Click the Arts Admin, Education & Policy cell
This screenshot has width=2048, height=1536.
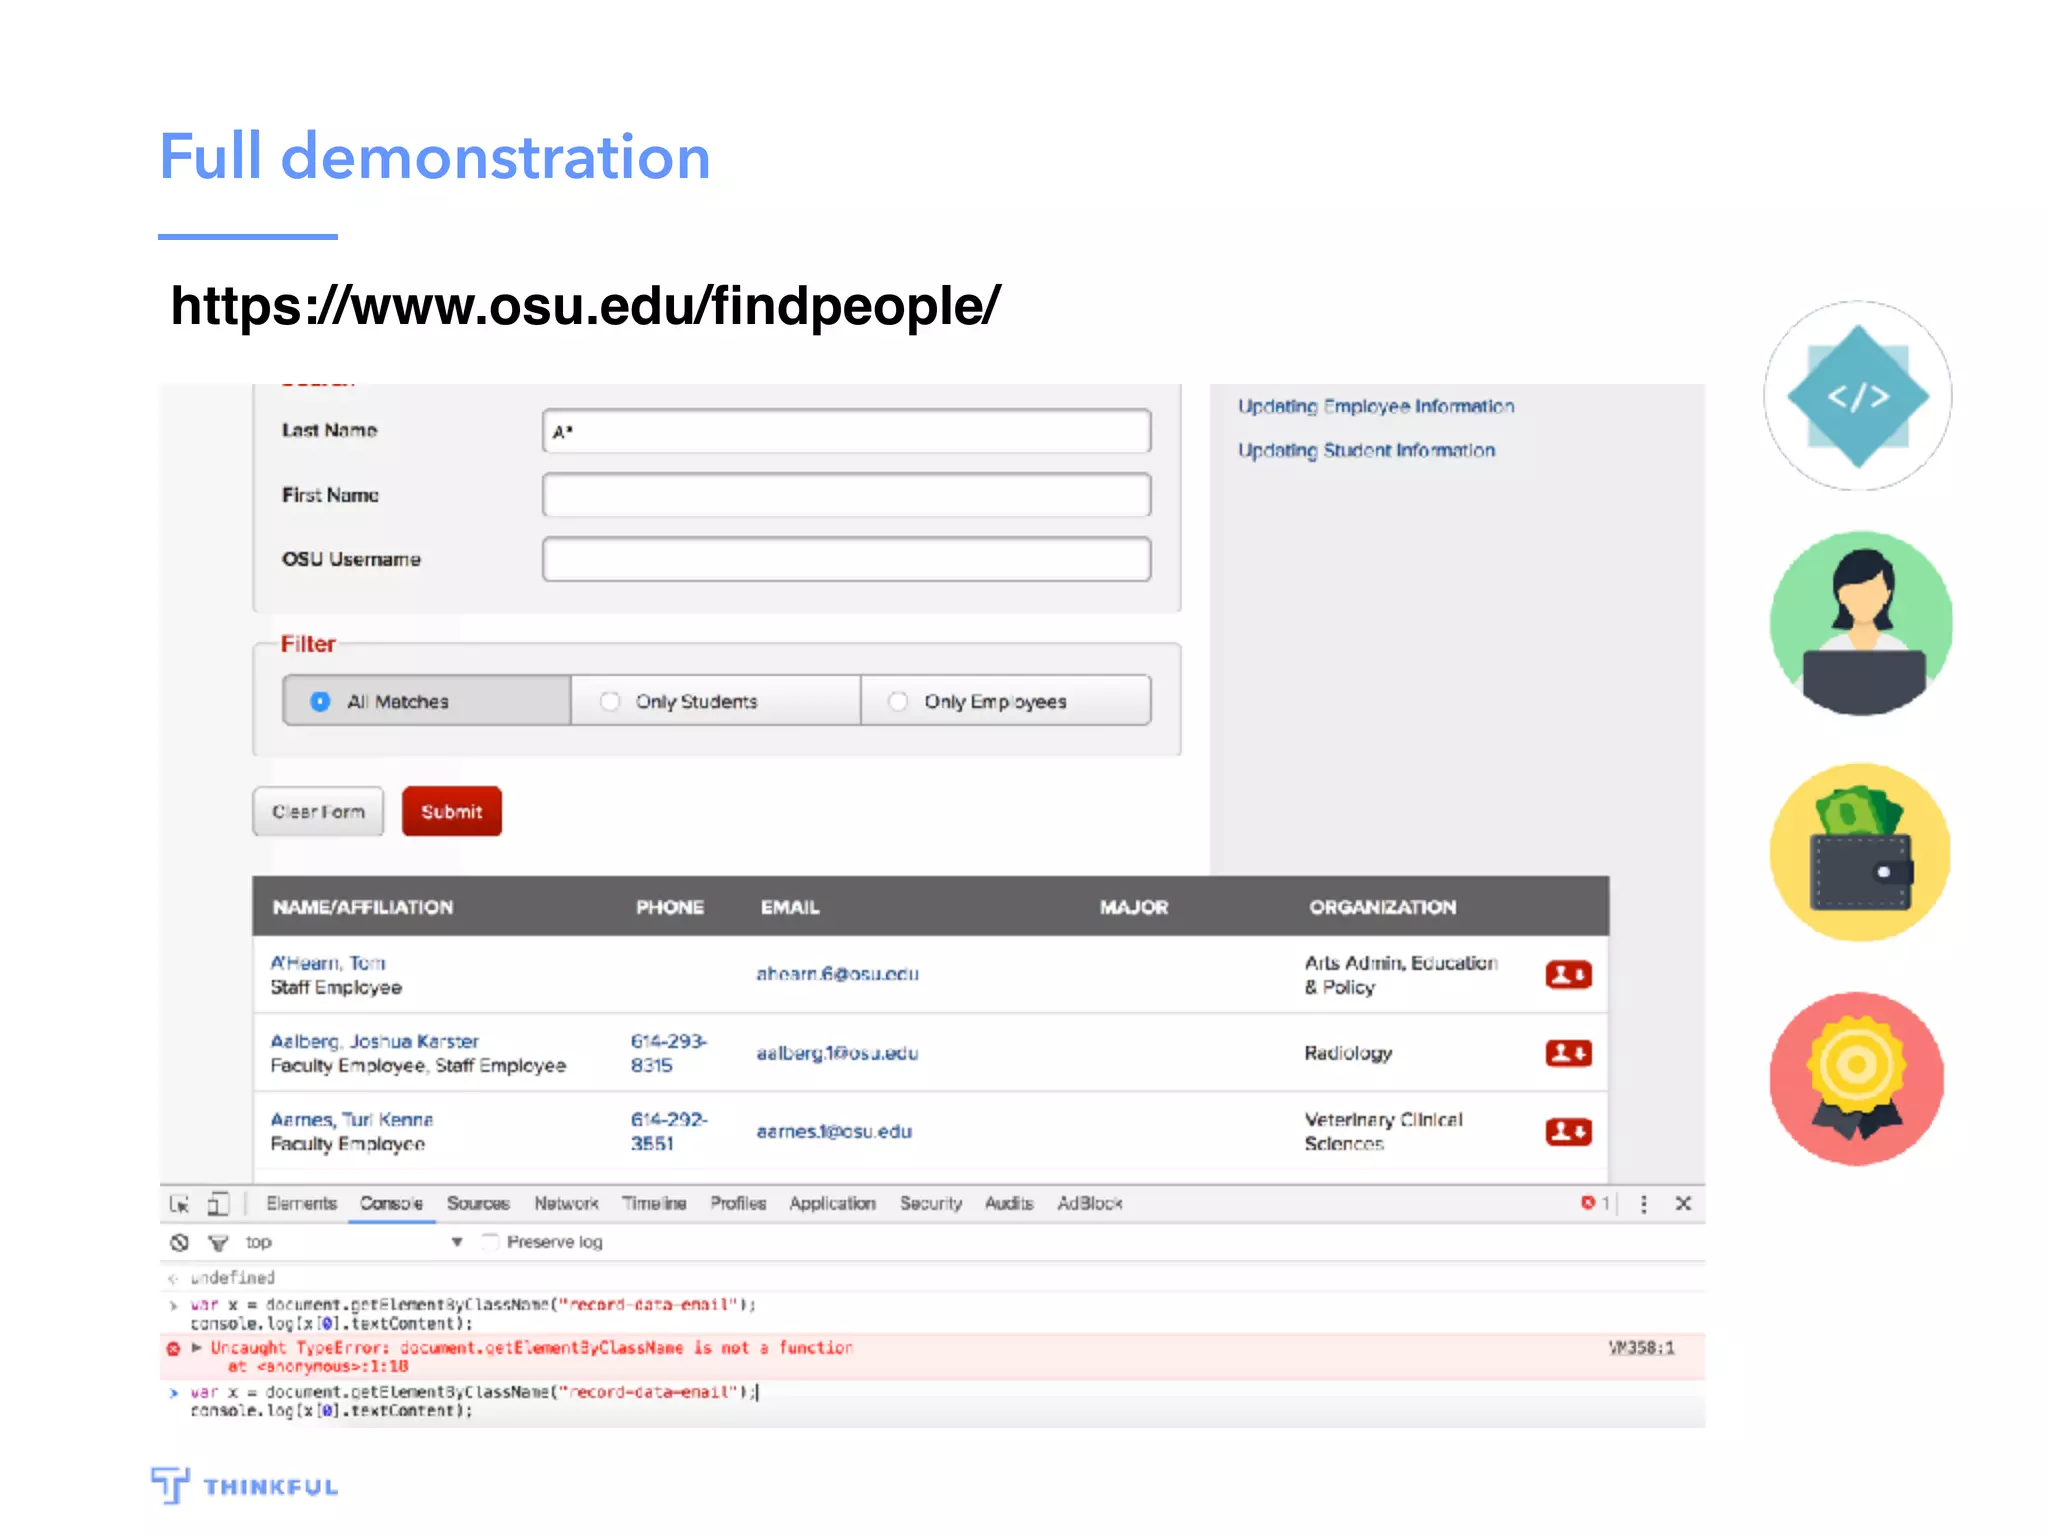(x=1400, y=975)
